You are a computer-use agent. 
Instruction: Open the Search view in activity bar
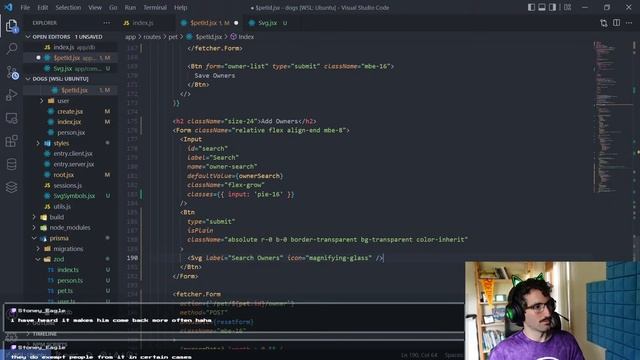pos(11,49)
